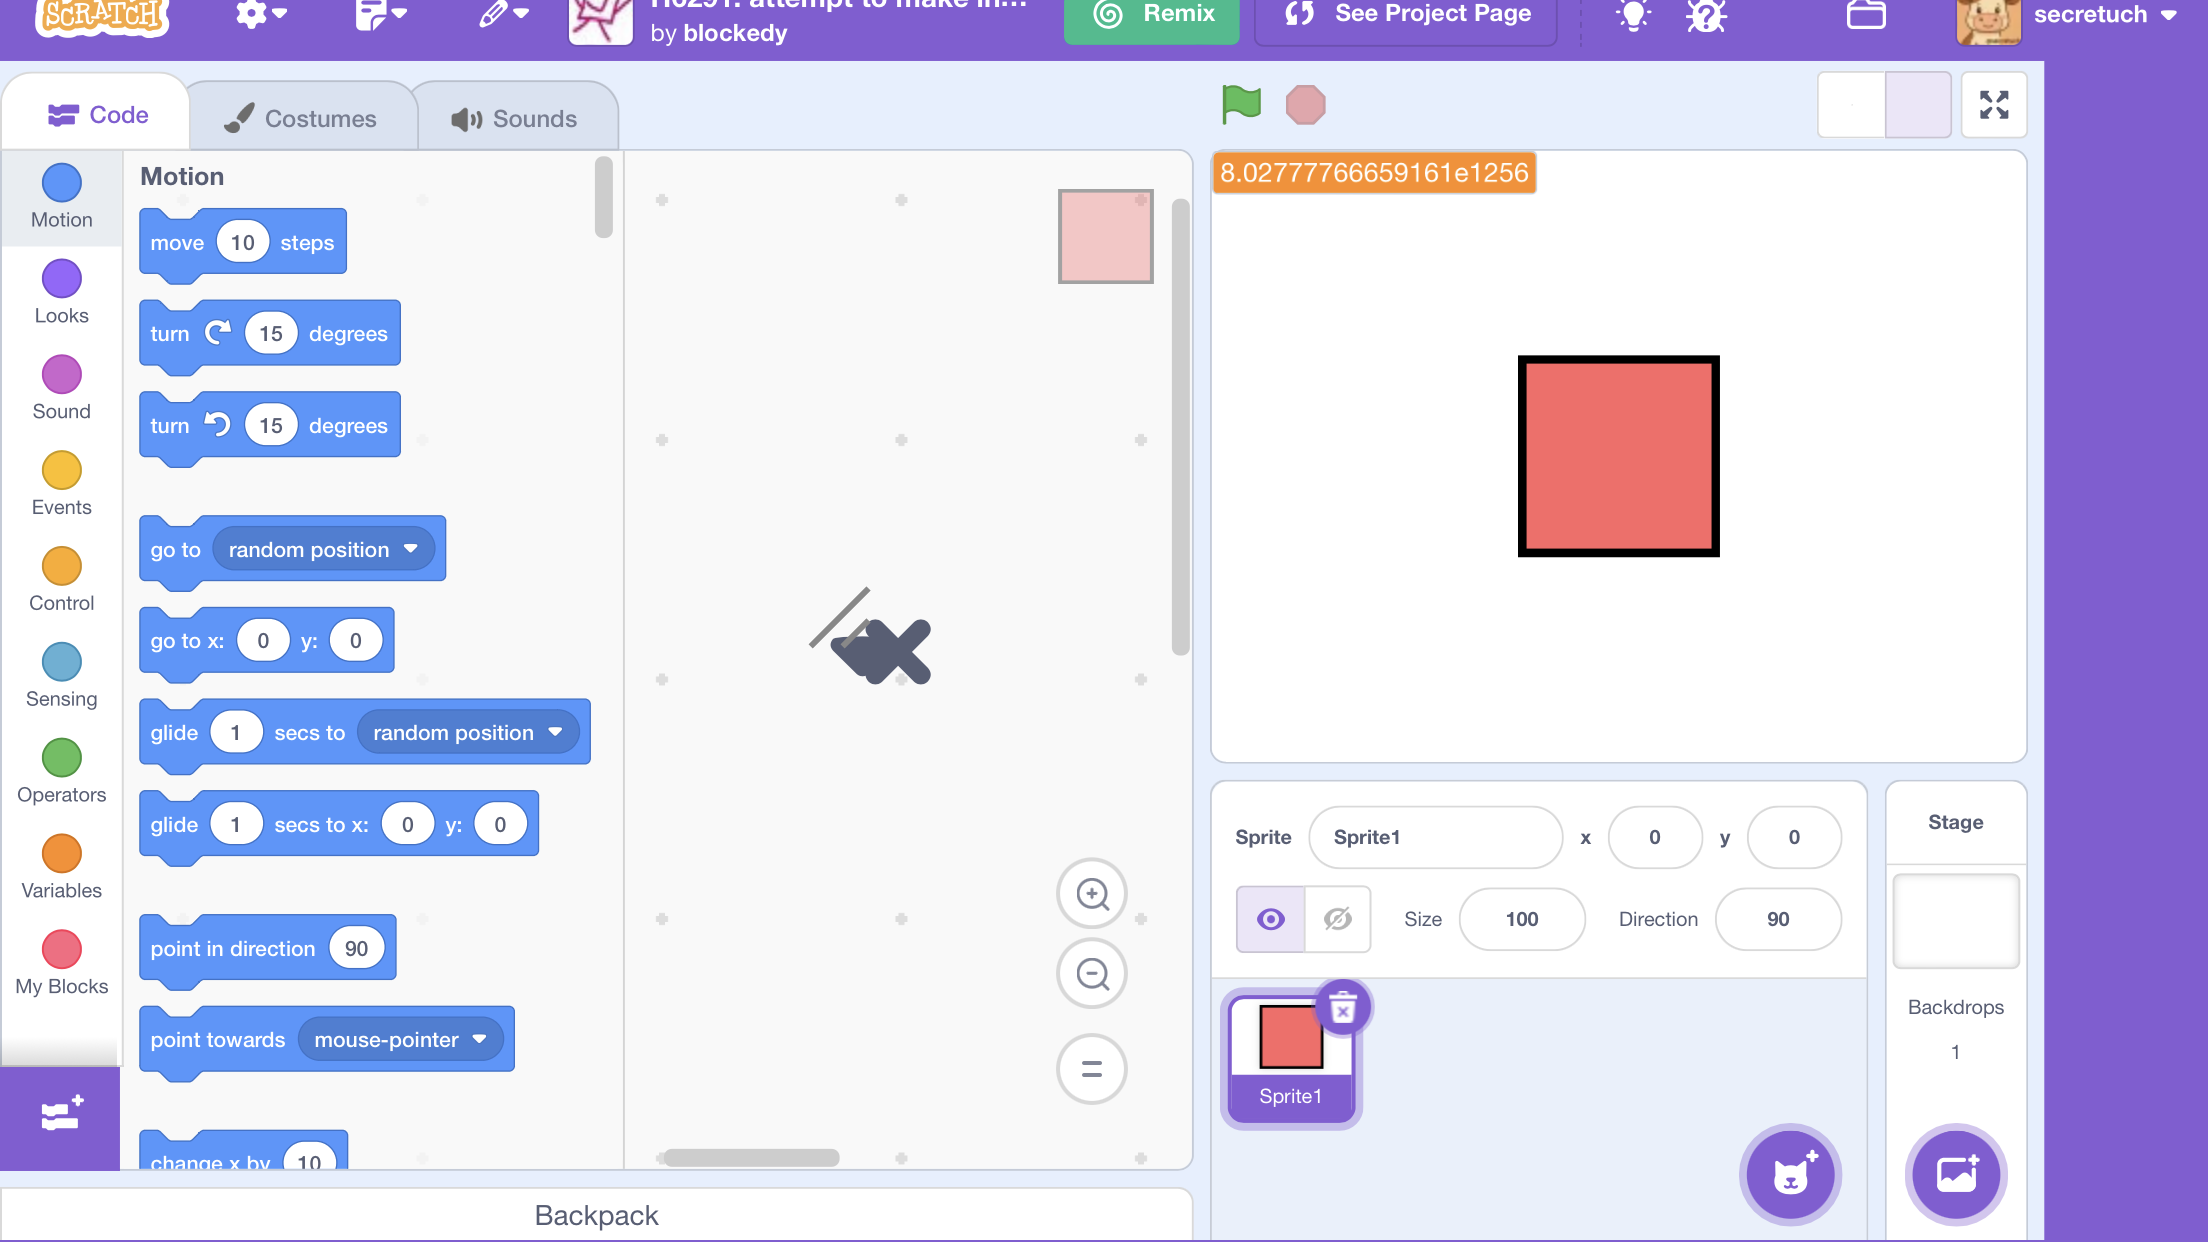Enter full screen stage mode
The image size is (2208, 1242).
click(x=1993, y=105)
